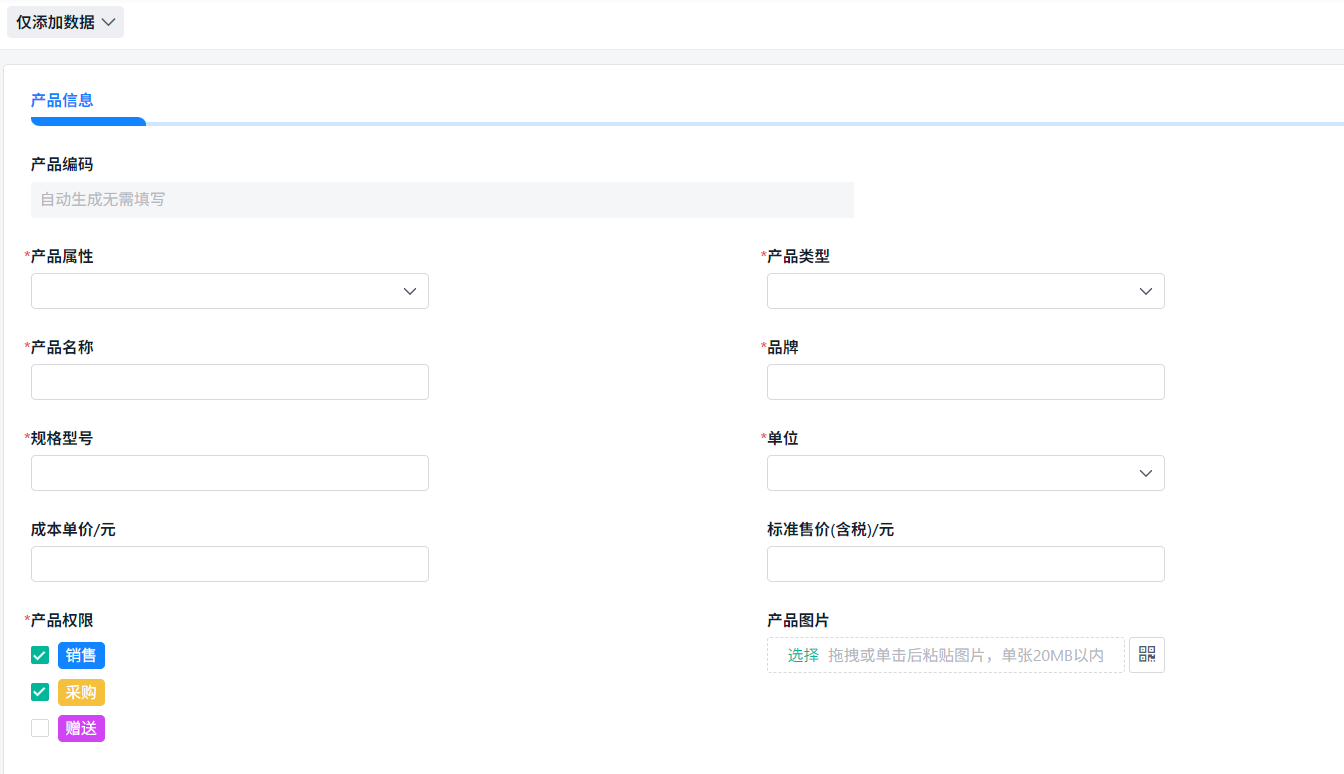Screen dimensions: 1344x774
Task: Click the 选择 link to upload an image
Action: pos(802,655)
